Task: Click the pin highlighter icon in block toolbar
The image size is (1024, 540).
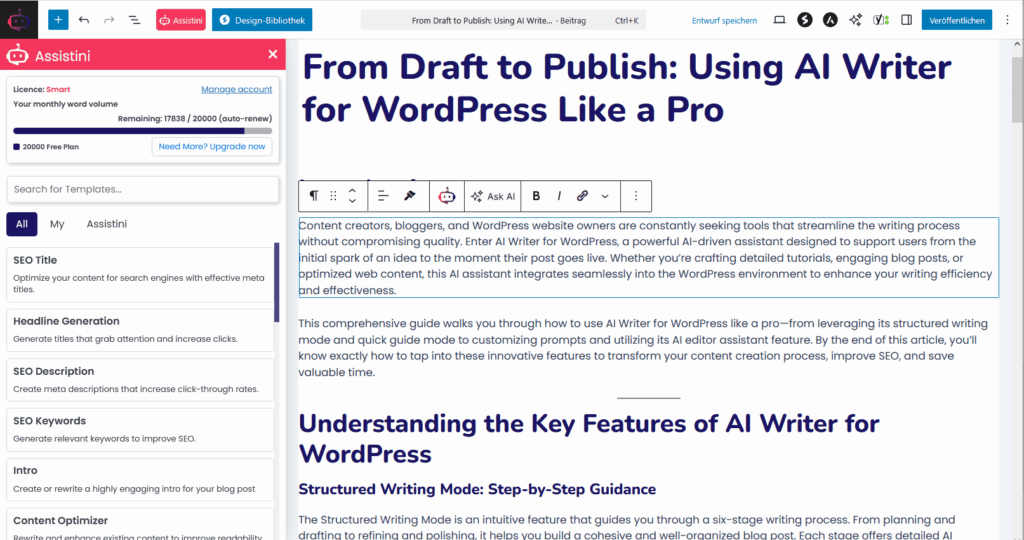Action: 409,196
